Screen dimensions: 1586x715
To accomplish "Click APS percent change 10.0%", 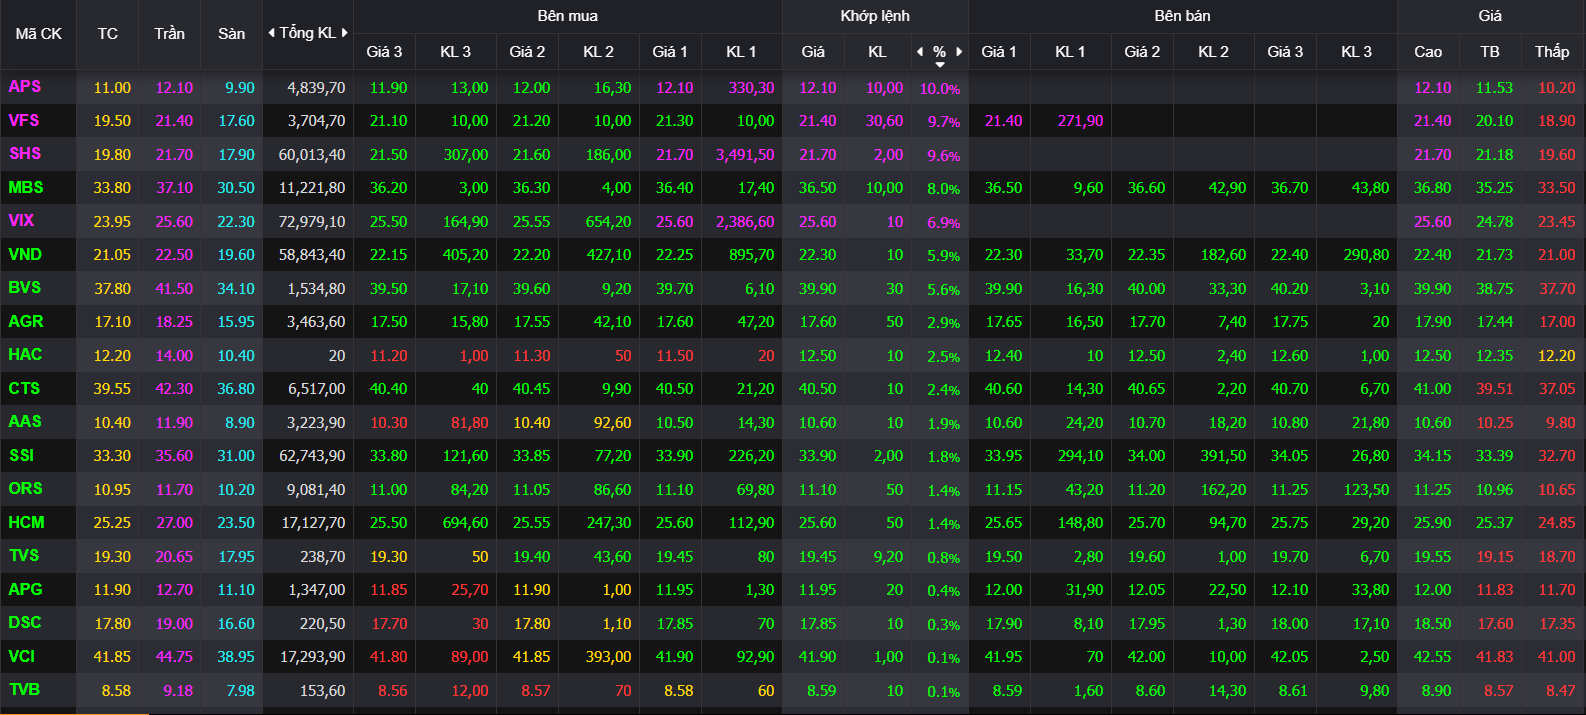I will [x=940, y=89].
